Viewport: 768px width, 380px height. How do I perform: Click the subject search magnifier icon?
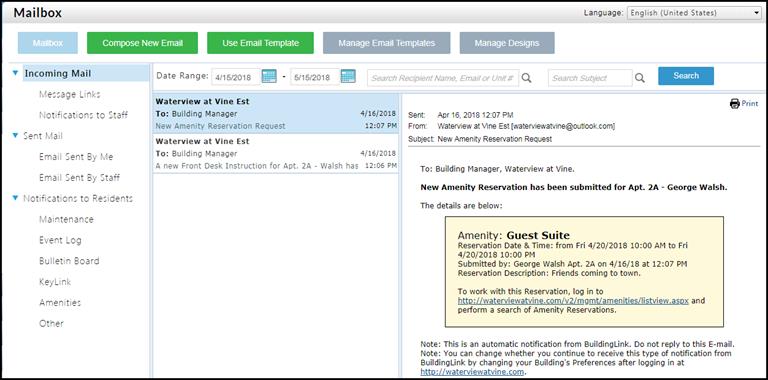click(x=640, y=78)
